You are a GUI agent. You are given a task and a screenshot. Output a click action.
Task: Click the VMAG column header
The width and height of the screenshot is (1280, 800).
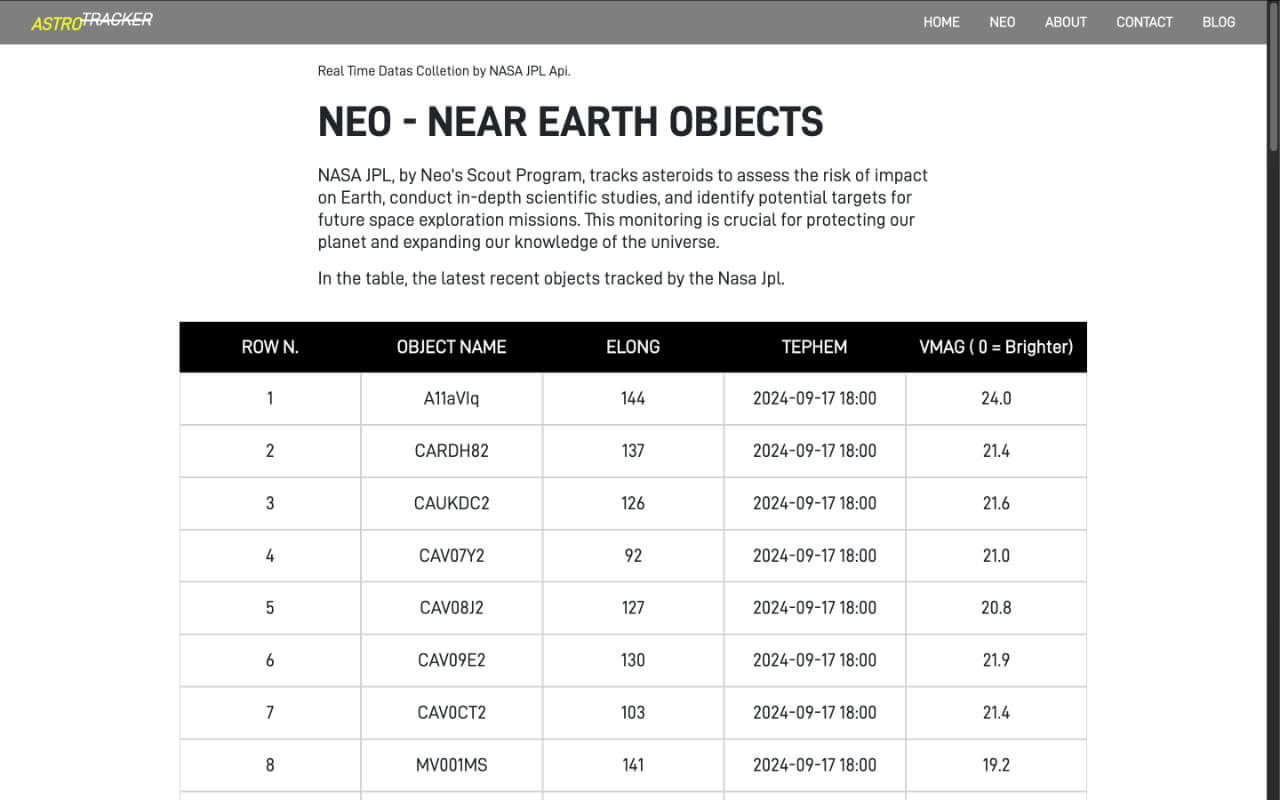point(996,347)
